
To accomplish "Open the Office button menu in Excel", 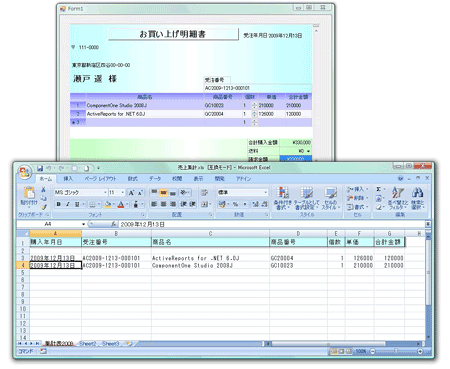I will click(x=25, y=173).
